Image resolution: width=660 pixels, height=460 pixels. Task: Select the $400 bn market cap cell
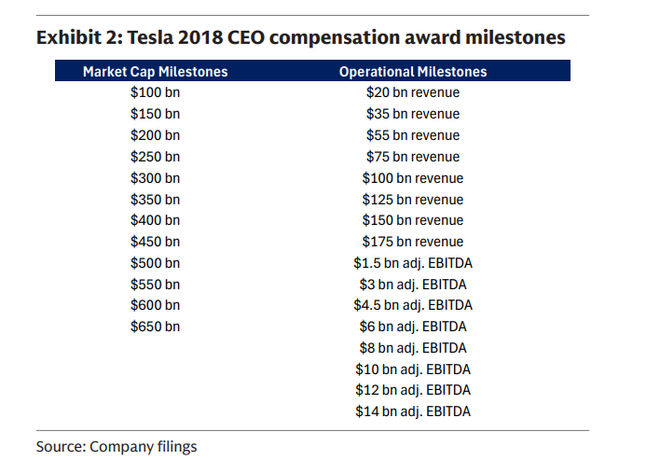155,220
